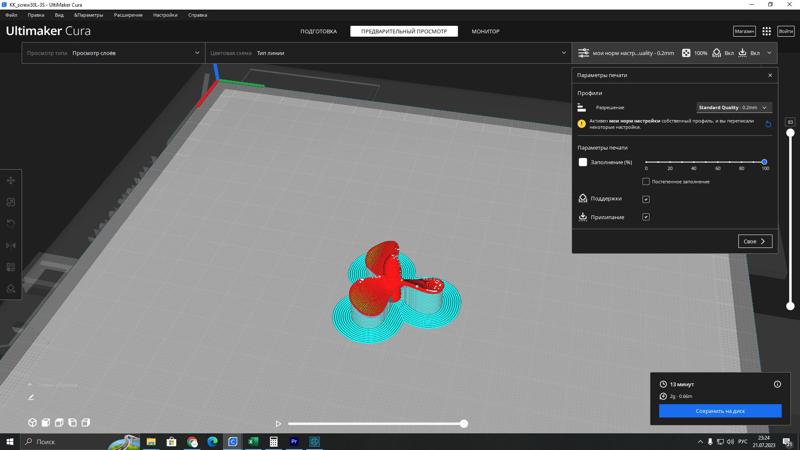Open File Explorer from the taskbar
This screenshot has height=450, width=800.
pyautogui.click(x=151, y=441)
